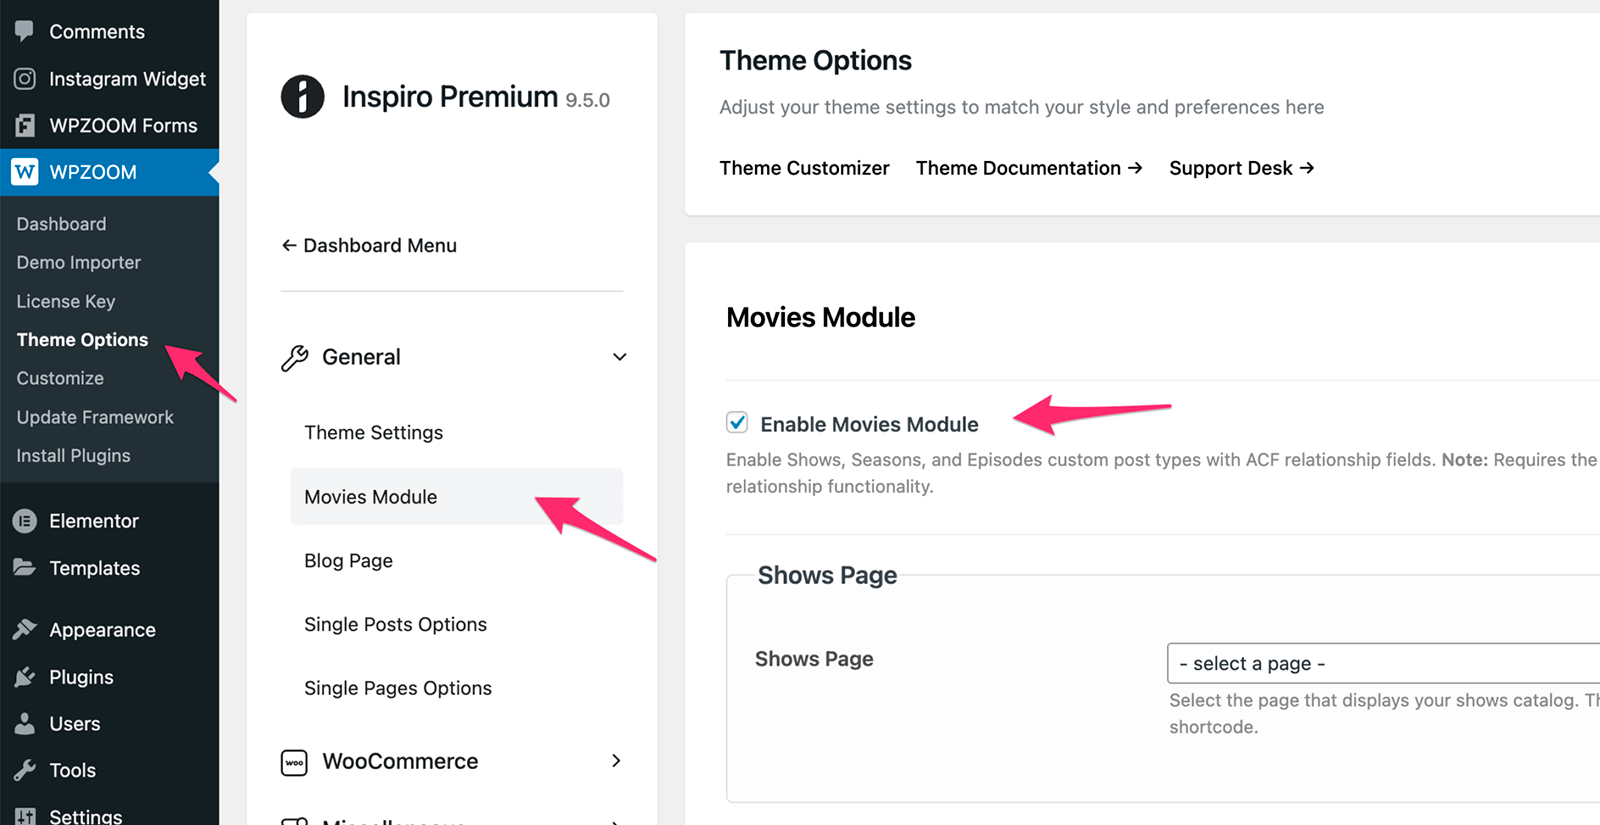Click the Shows Page field label
The height and width of the screenshot is (825, 1600).
(x=814, y=659)
